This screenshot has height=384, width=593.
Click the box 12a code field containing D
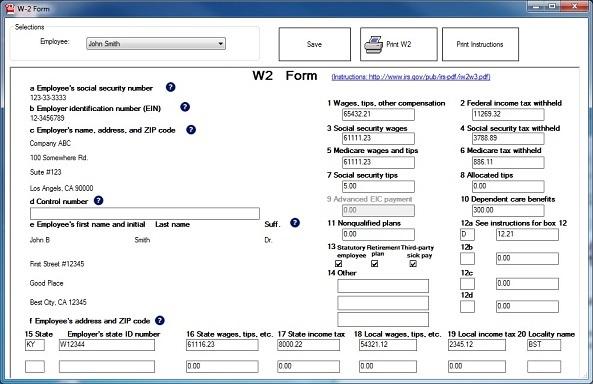pyautogui.click(x=467, y=234)
